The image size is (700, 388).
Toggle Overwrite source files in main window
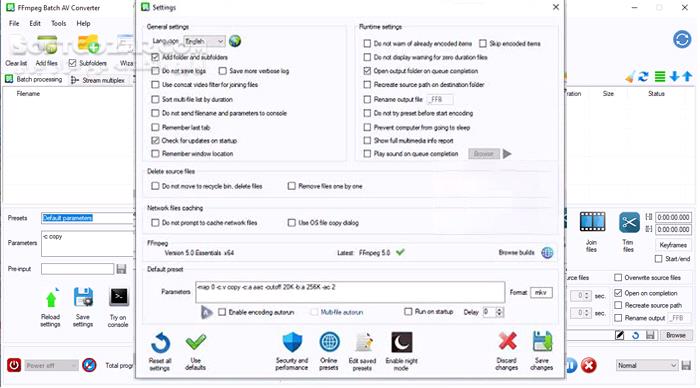click(x=618, y=278)
